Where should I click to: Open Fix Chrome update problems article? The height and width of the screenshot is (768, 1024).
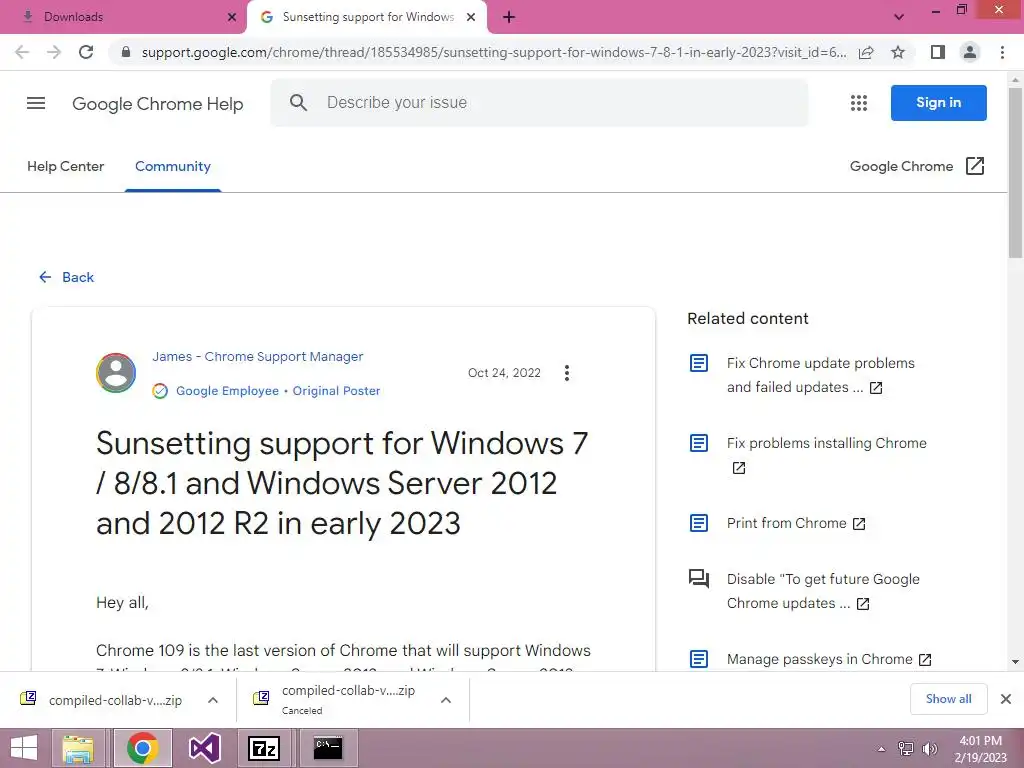820,375
